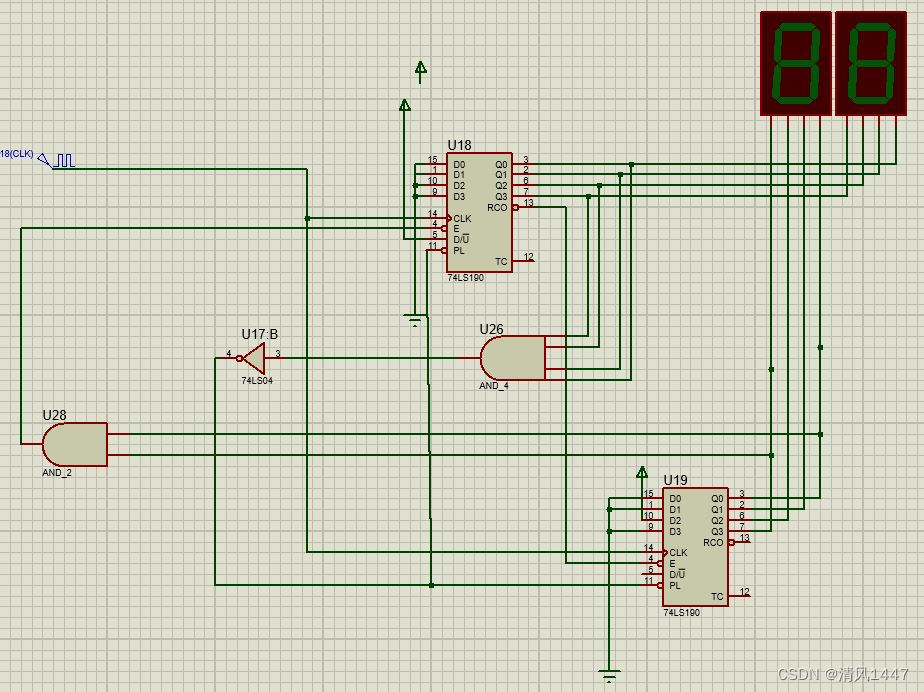The image size is (924, 692).
Task: Click the TC pin label on U19
Action: (x=717, y=597)
